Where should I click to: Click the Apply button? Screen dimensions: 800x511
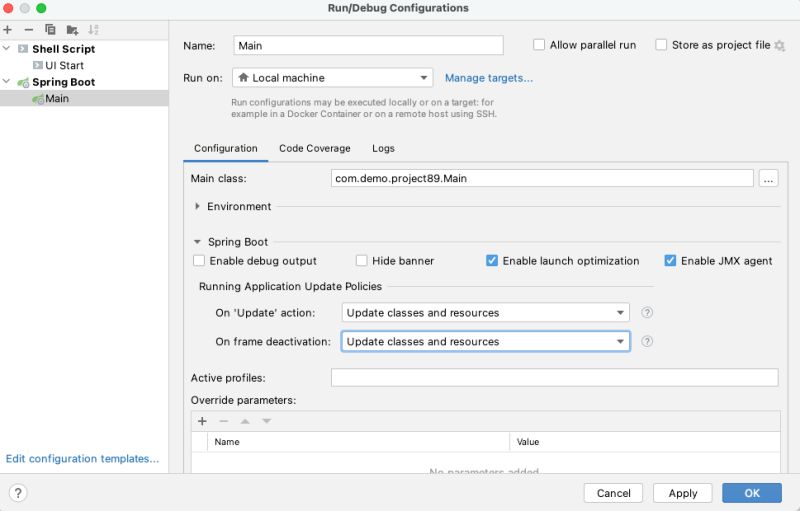[x=682, y=493]
